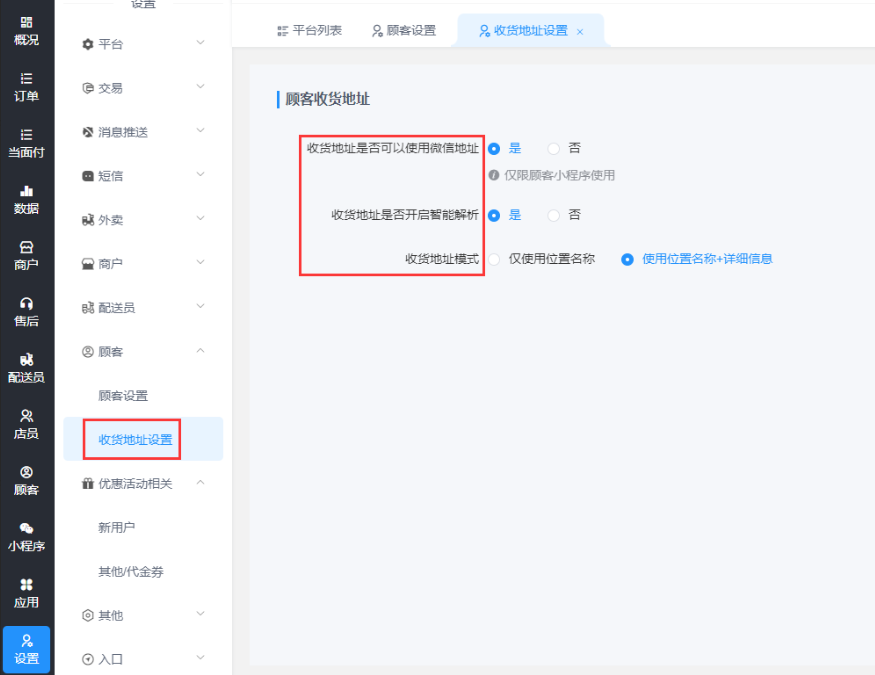
Task: Open 其他/代金券 submenu item
Action: pyautogui.click(x=131, y=572)
